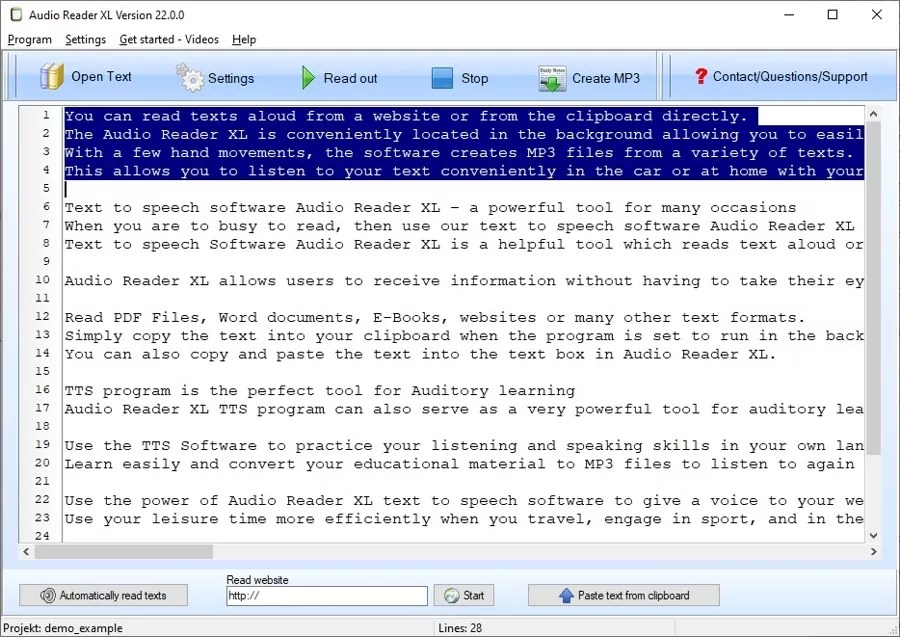The image size is (900, 637).
Task: Click the Start button for Read website
Action: [x=464, y=595]
